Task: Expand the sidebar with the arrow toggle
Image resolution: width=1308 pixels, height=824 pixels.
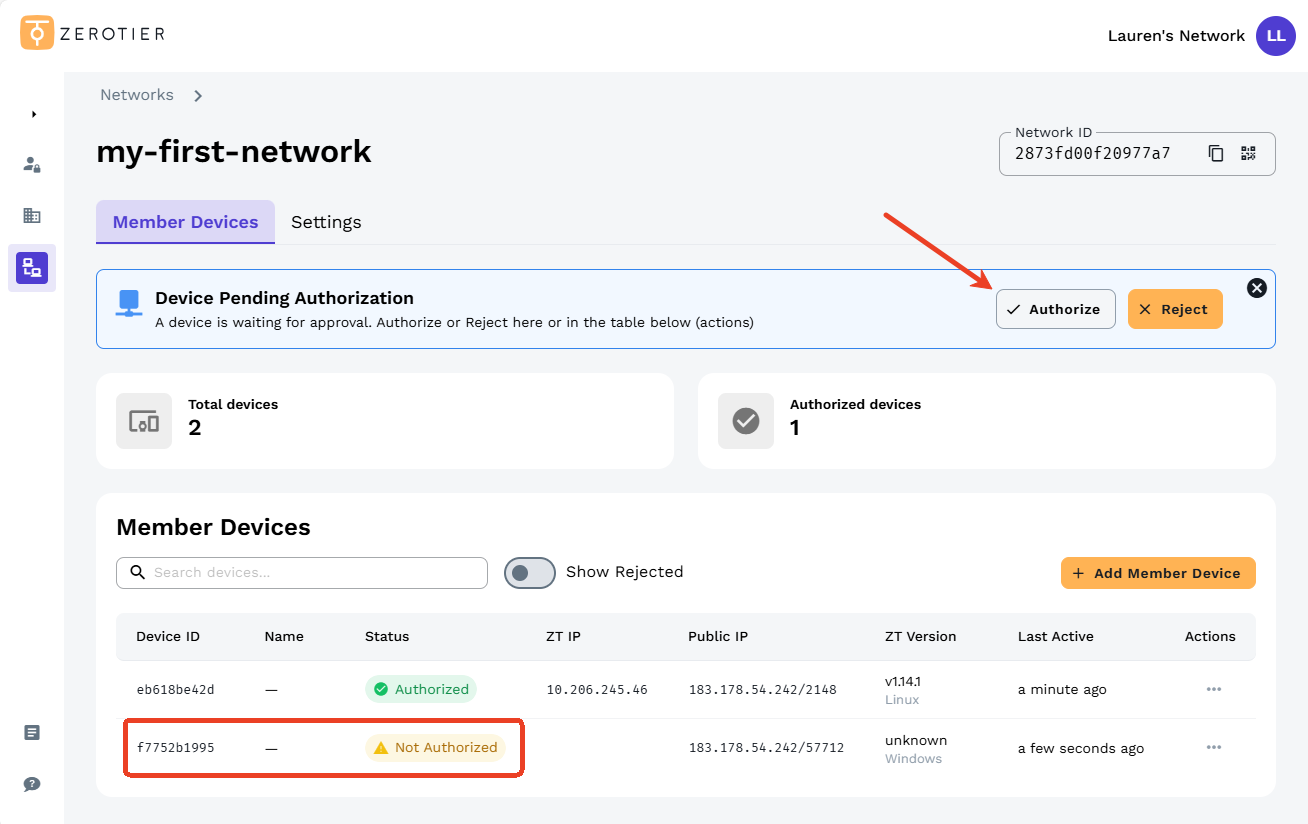Action: (x=32, y=113)
